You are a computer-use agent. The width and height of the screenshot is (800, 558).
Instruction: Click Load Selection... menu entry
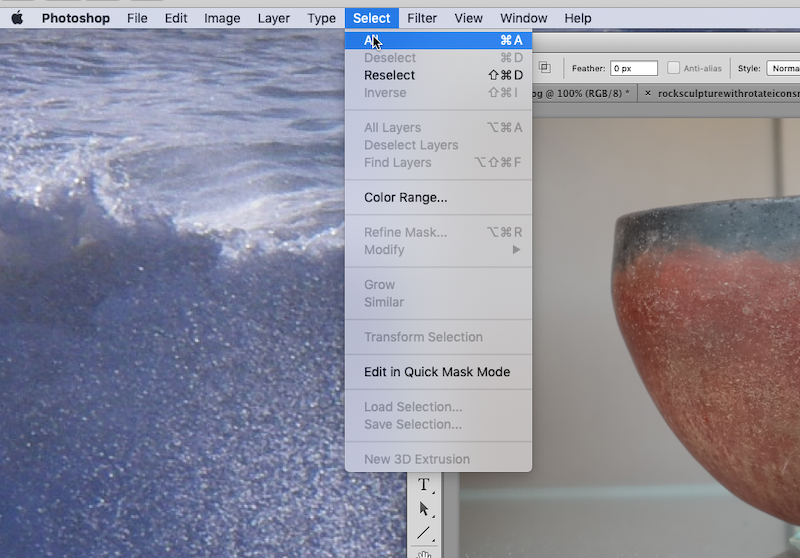(x=438, y=407)
